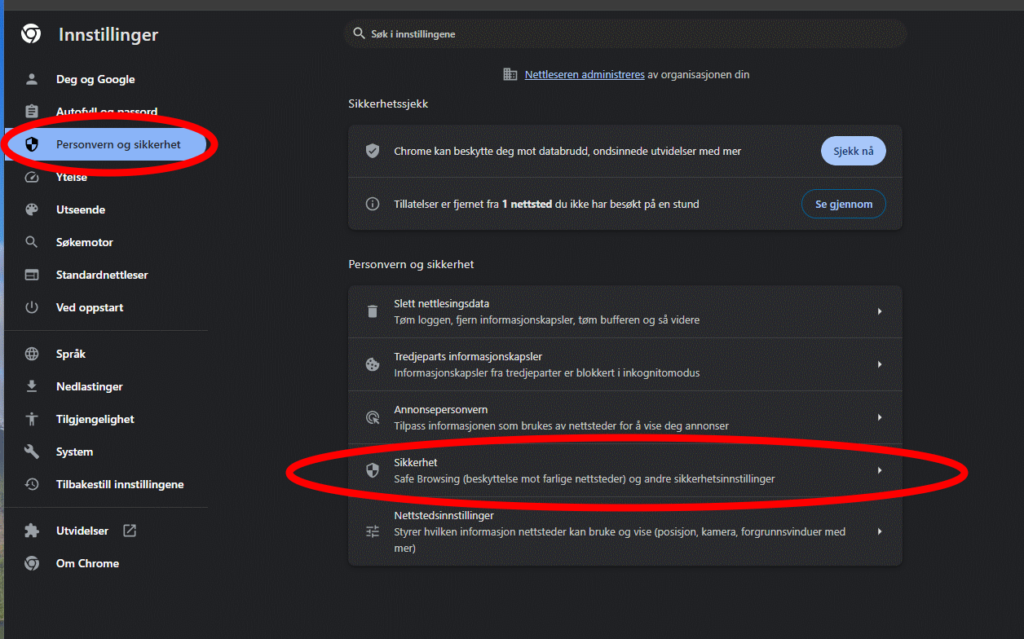The height and width of the screenshot is (639, 1024).
Task: Click the clipboard icon for Autofyll og passord
Action: (x=31, y=111)
